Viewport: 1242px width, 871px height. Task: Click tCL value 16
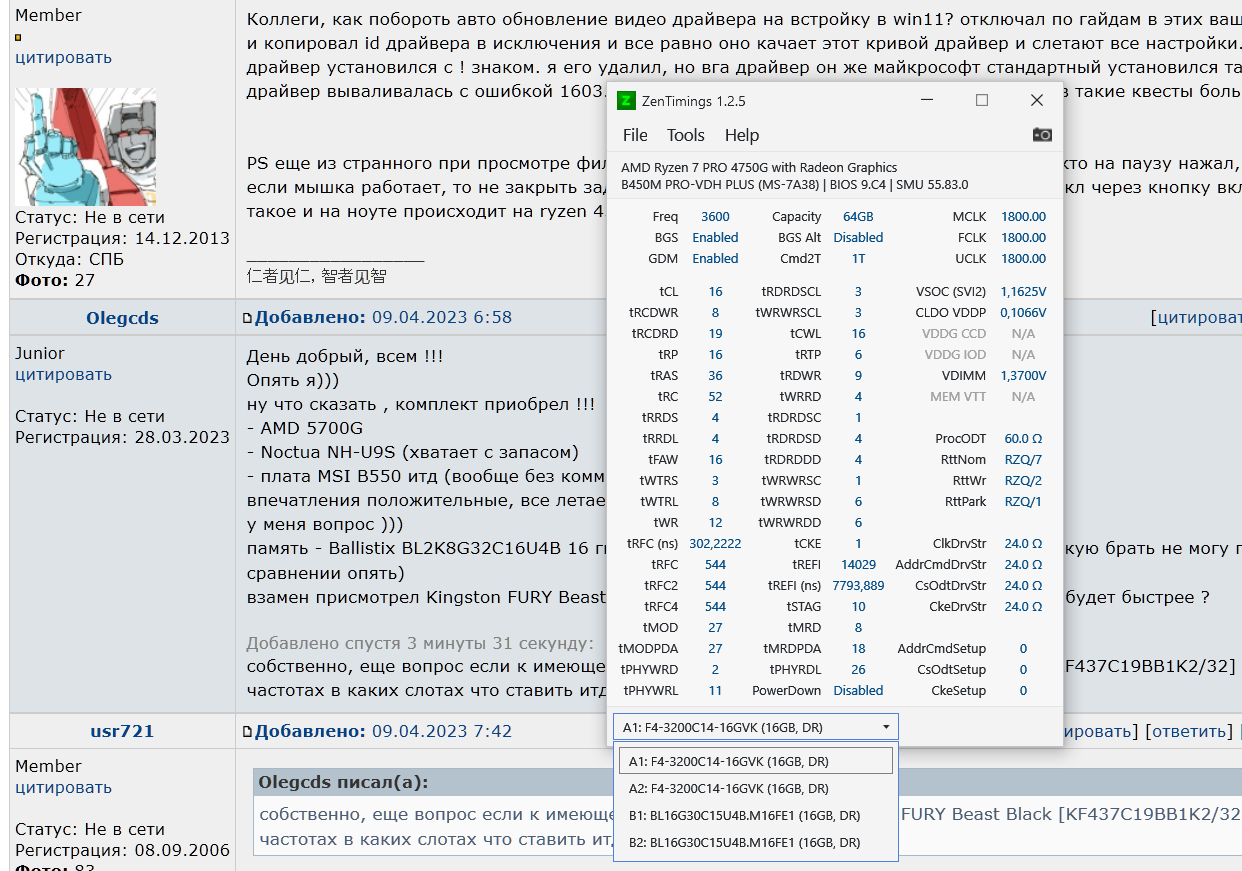pyautogui.click(x=715, y=292)
